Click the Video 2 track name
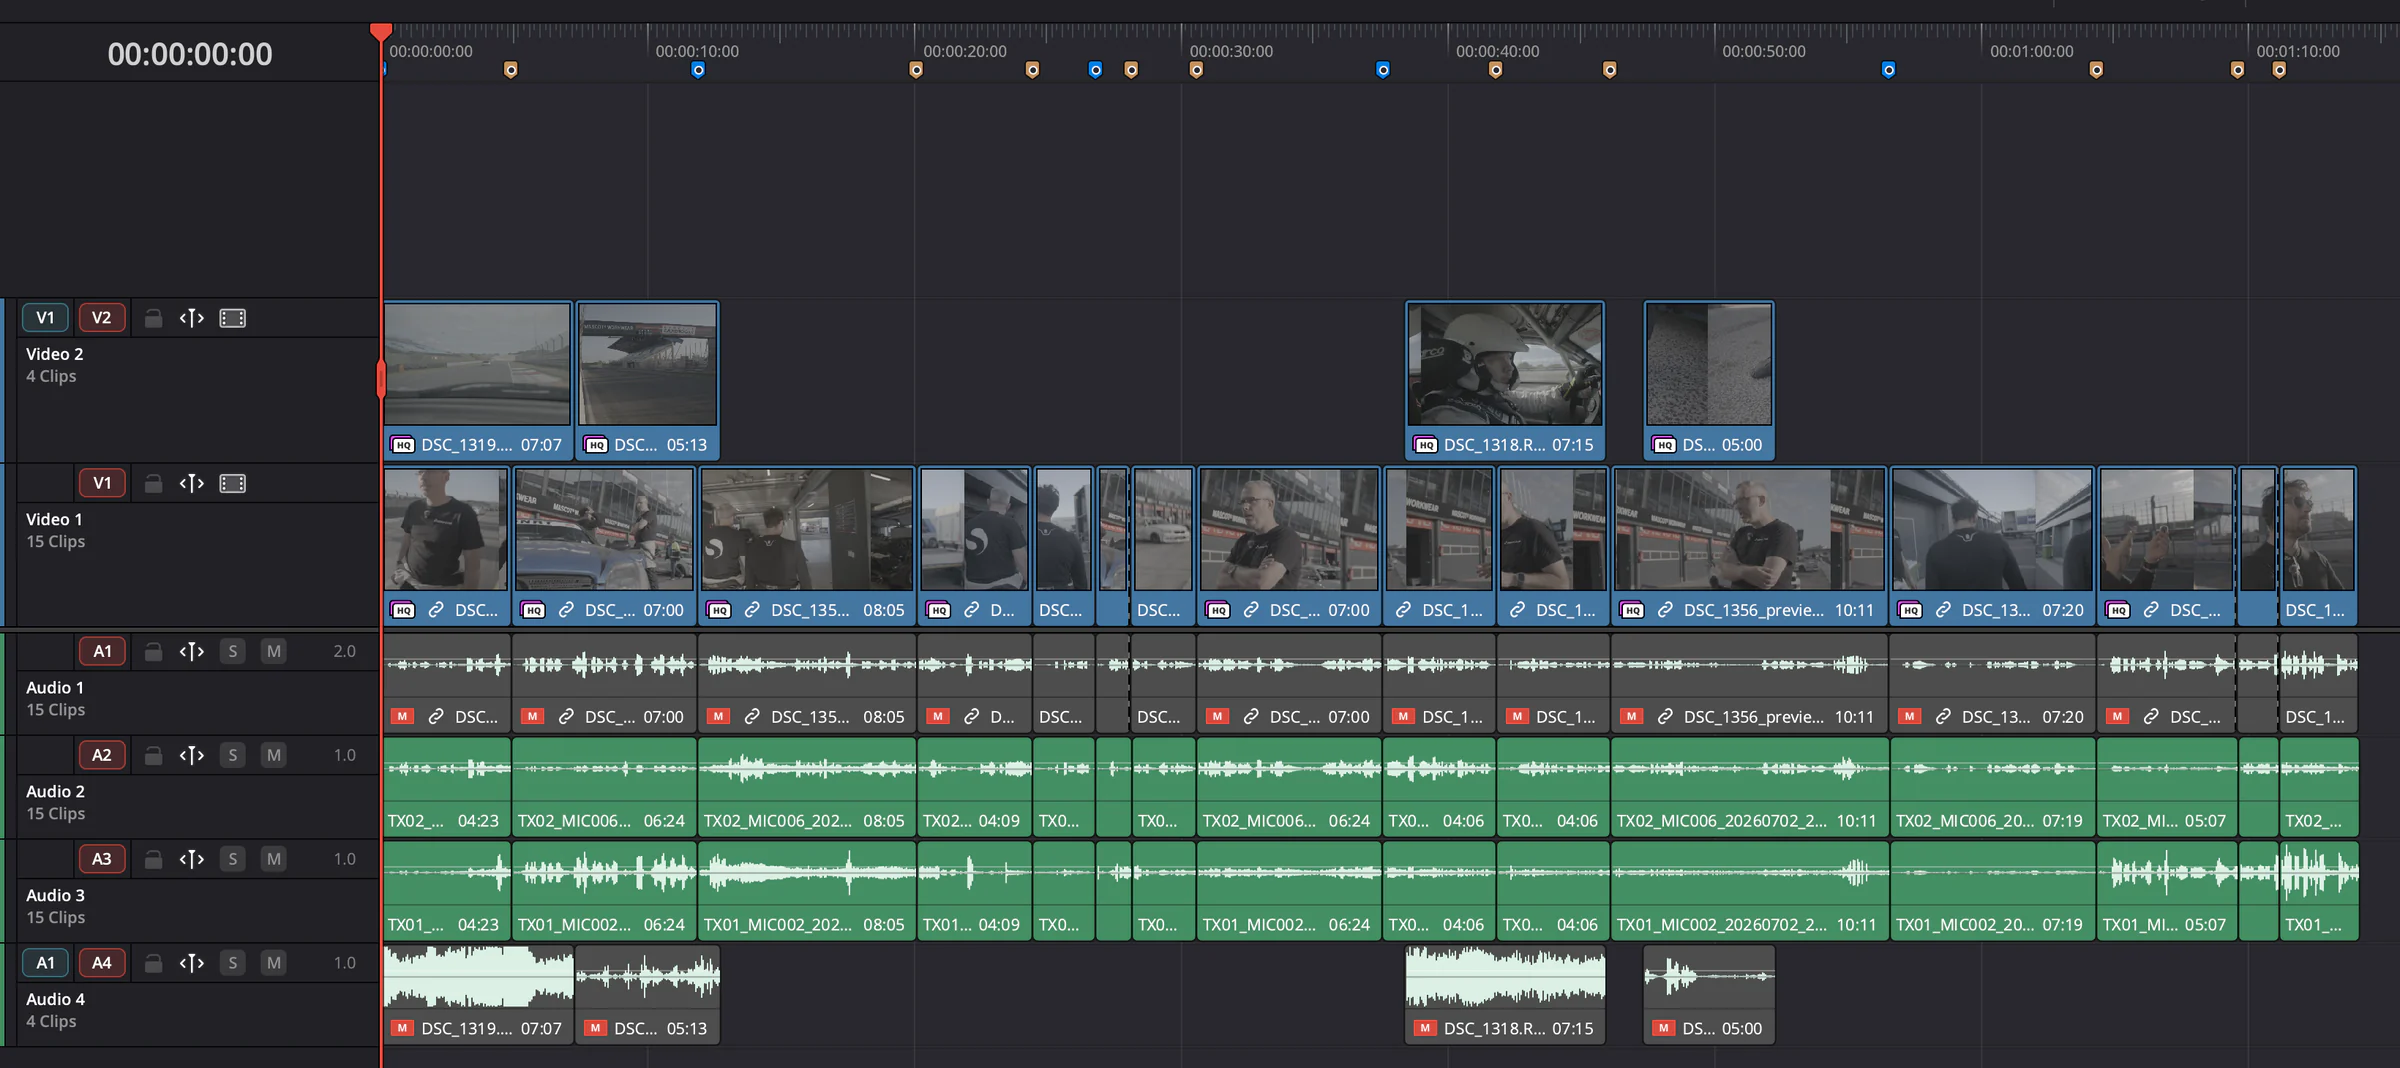 (55, 354)
